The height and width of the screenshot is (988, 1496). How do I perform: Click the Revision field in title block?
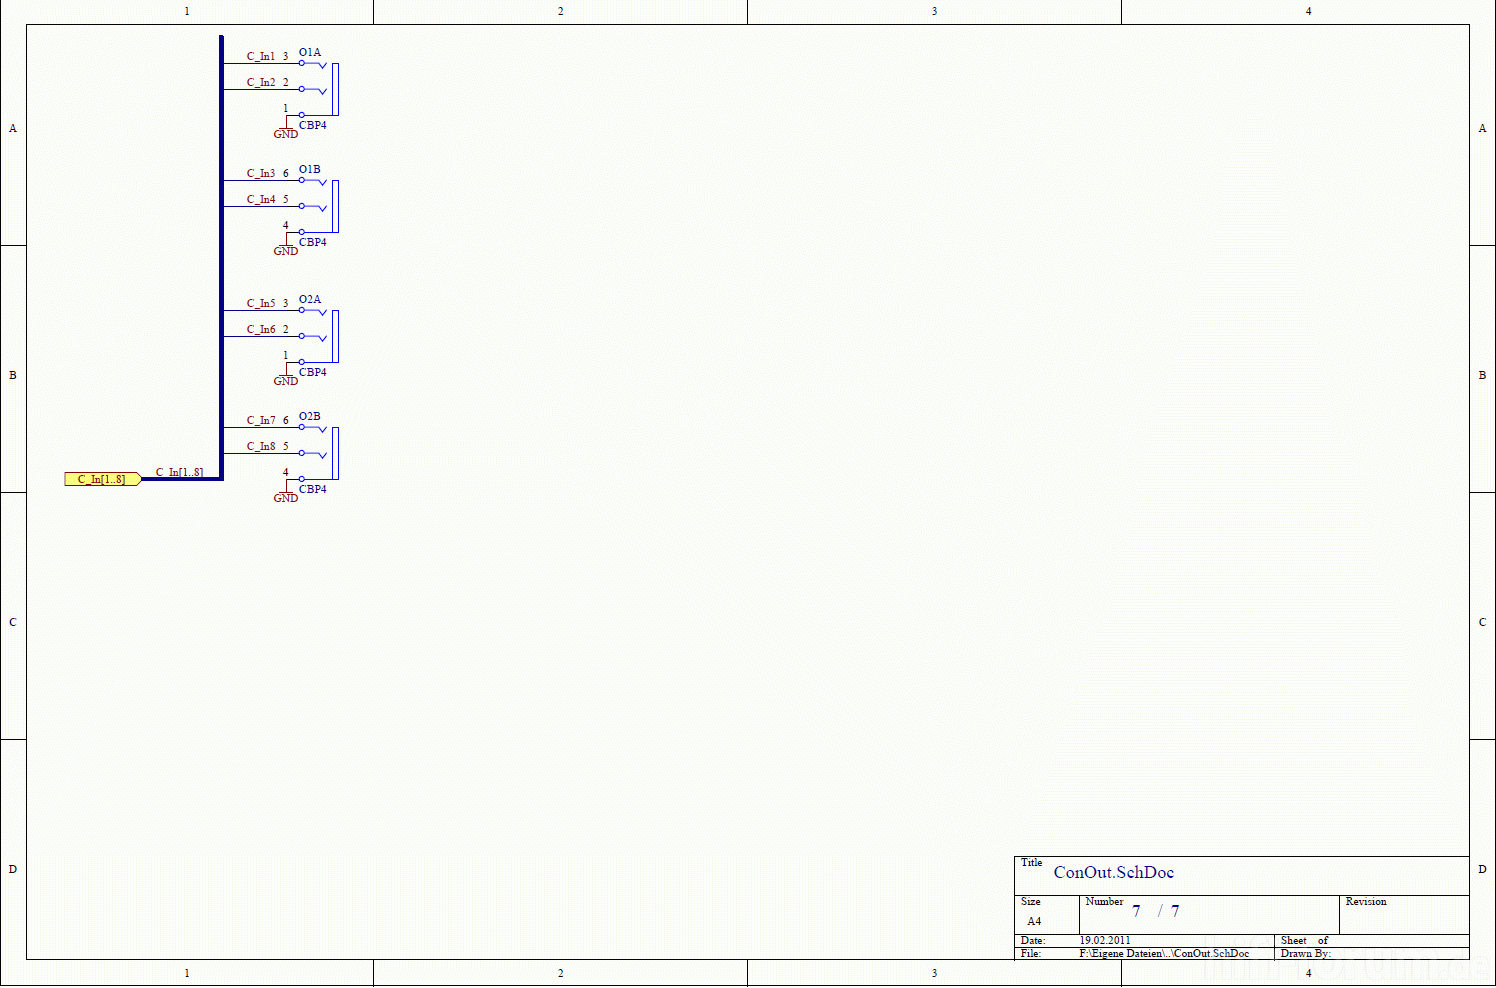(1404, 914)
